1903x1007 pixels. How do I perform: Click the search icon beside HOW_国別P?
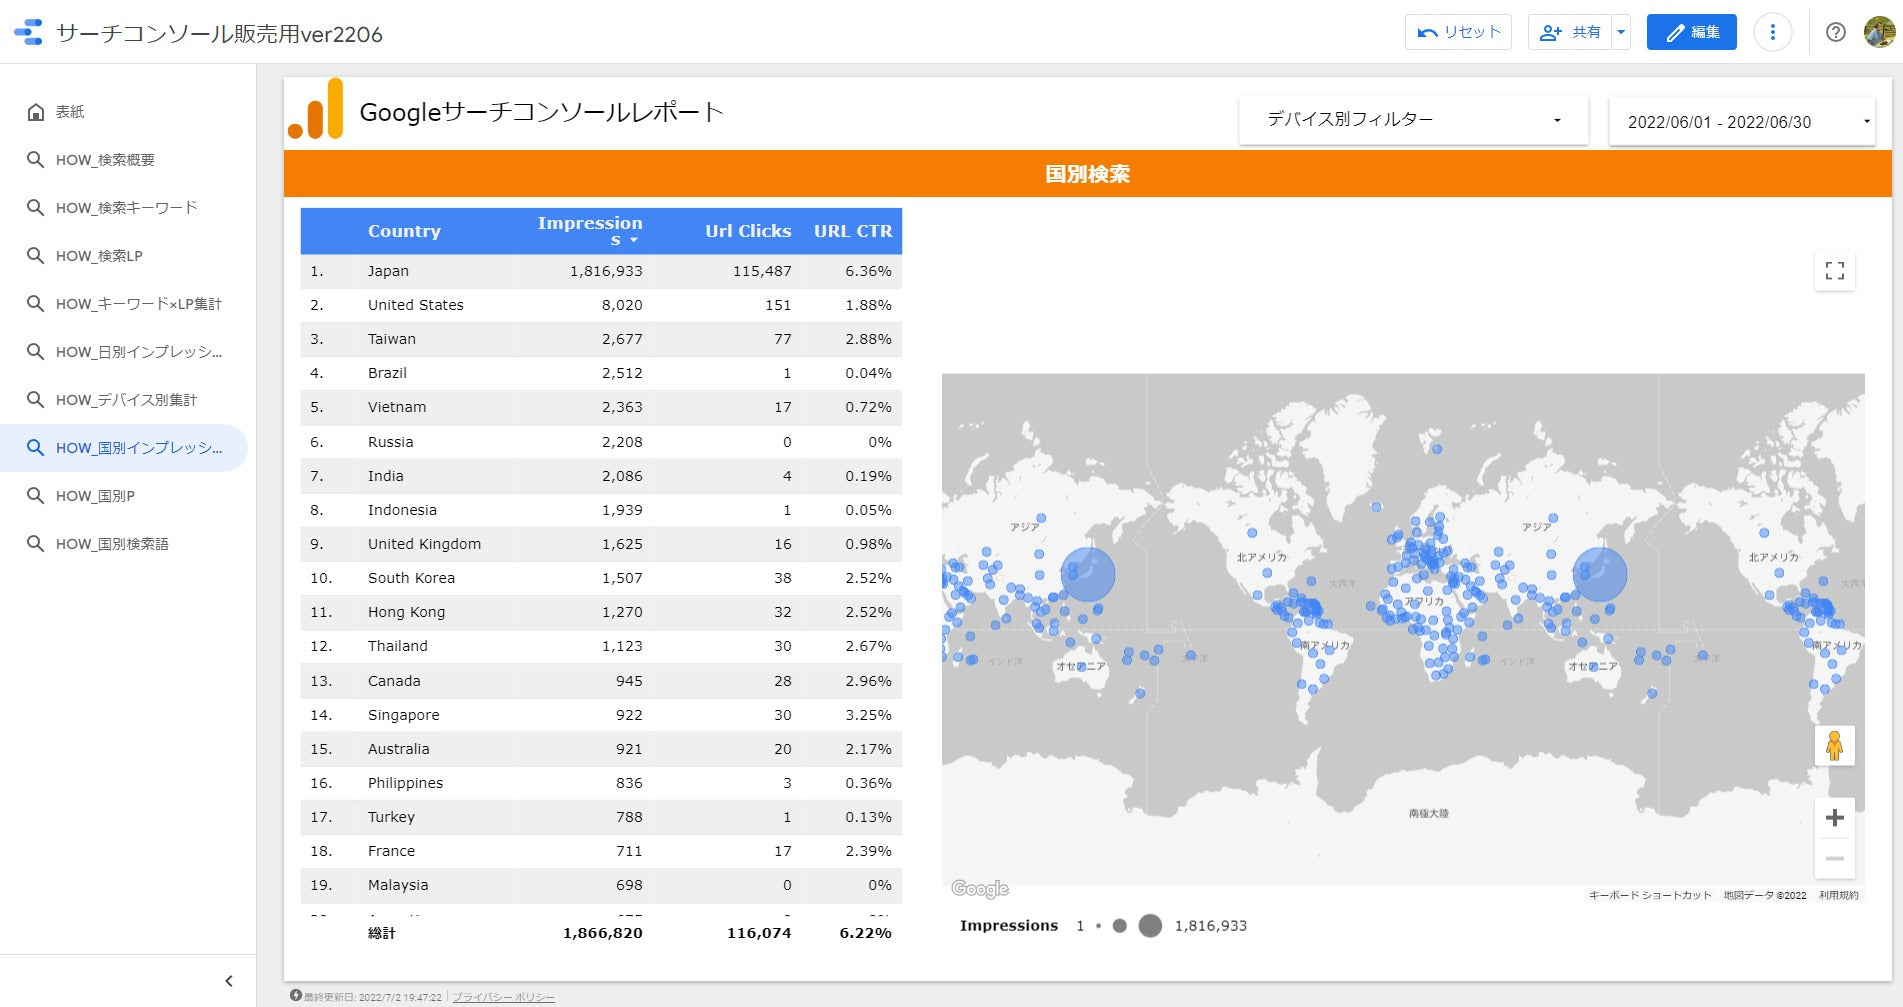pyautogui.click(x=35, y=496)
